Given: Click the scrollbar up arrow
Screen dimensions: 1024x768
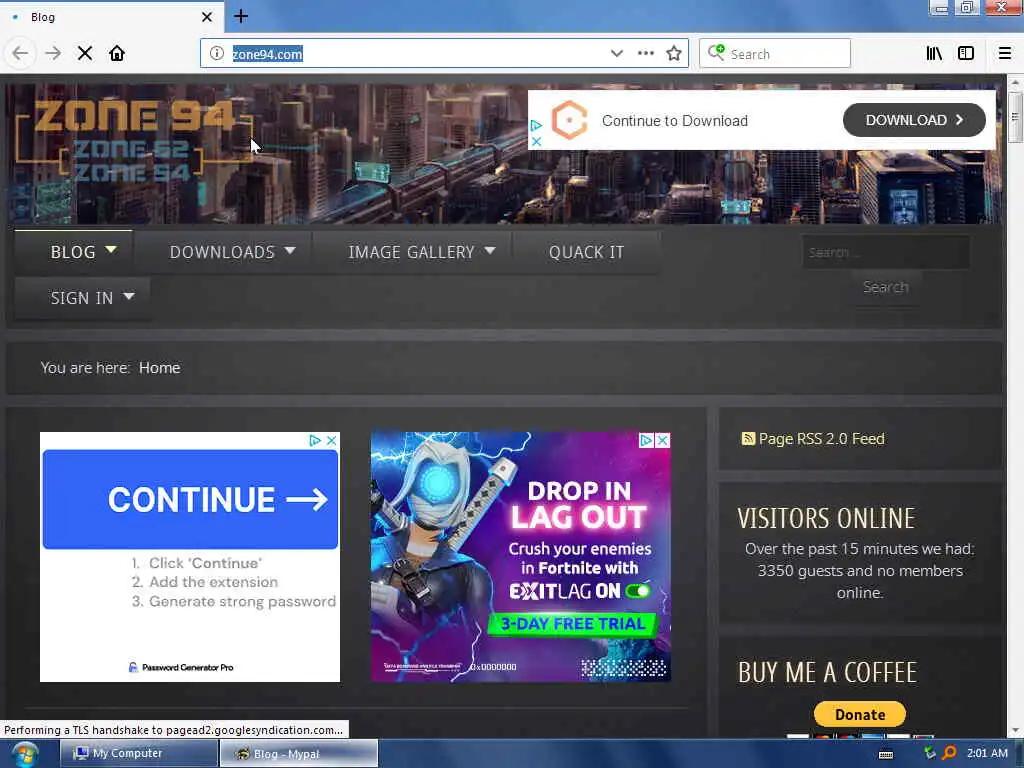Looking at the screenshot, I should 1014,83.
